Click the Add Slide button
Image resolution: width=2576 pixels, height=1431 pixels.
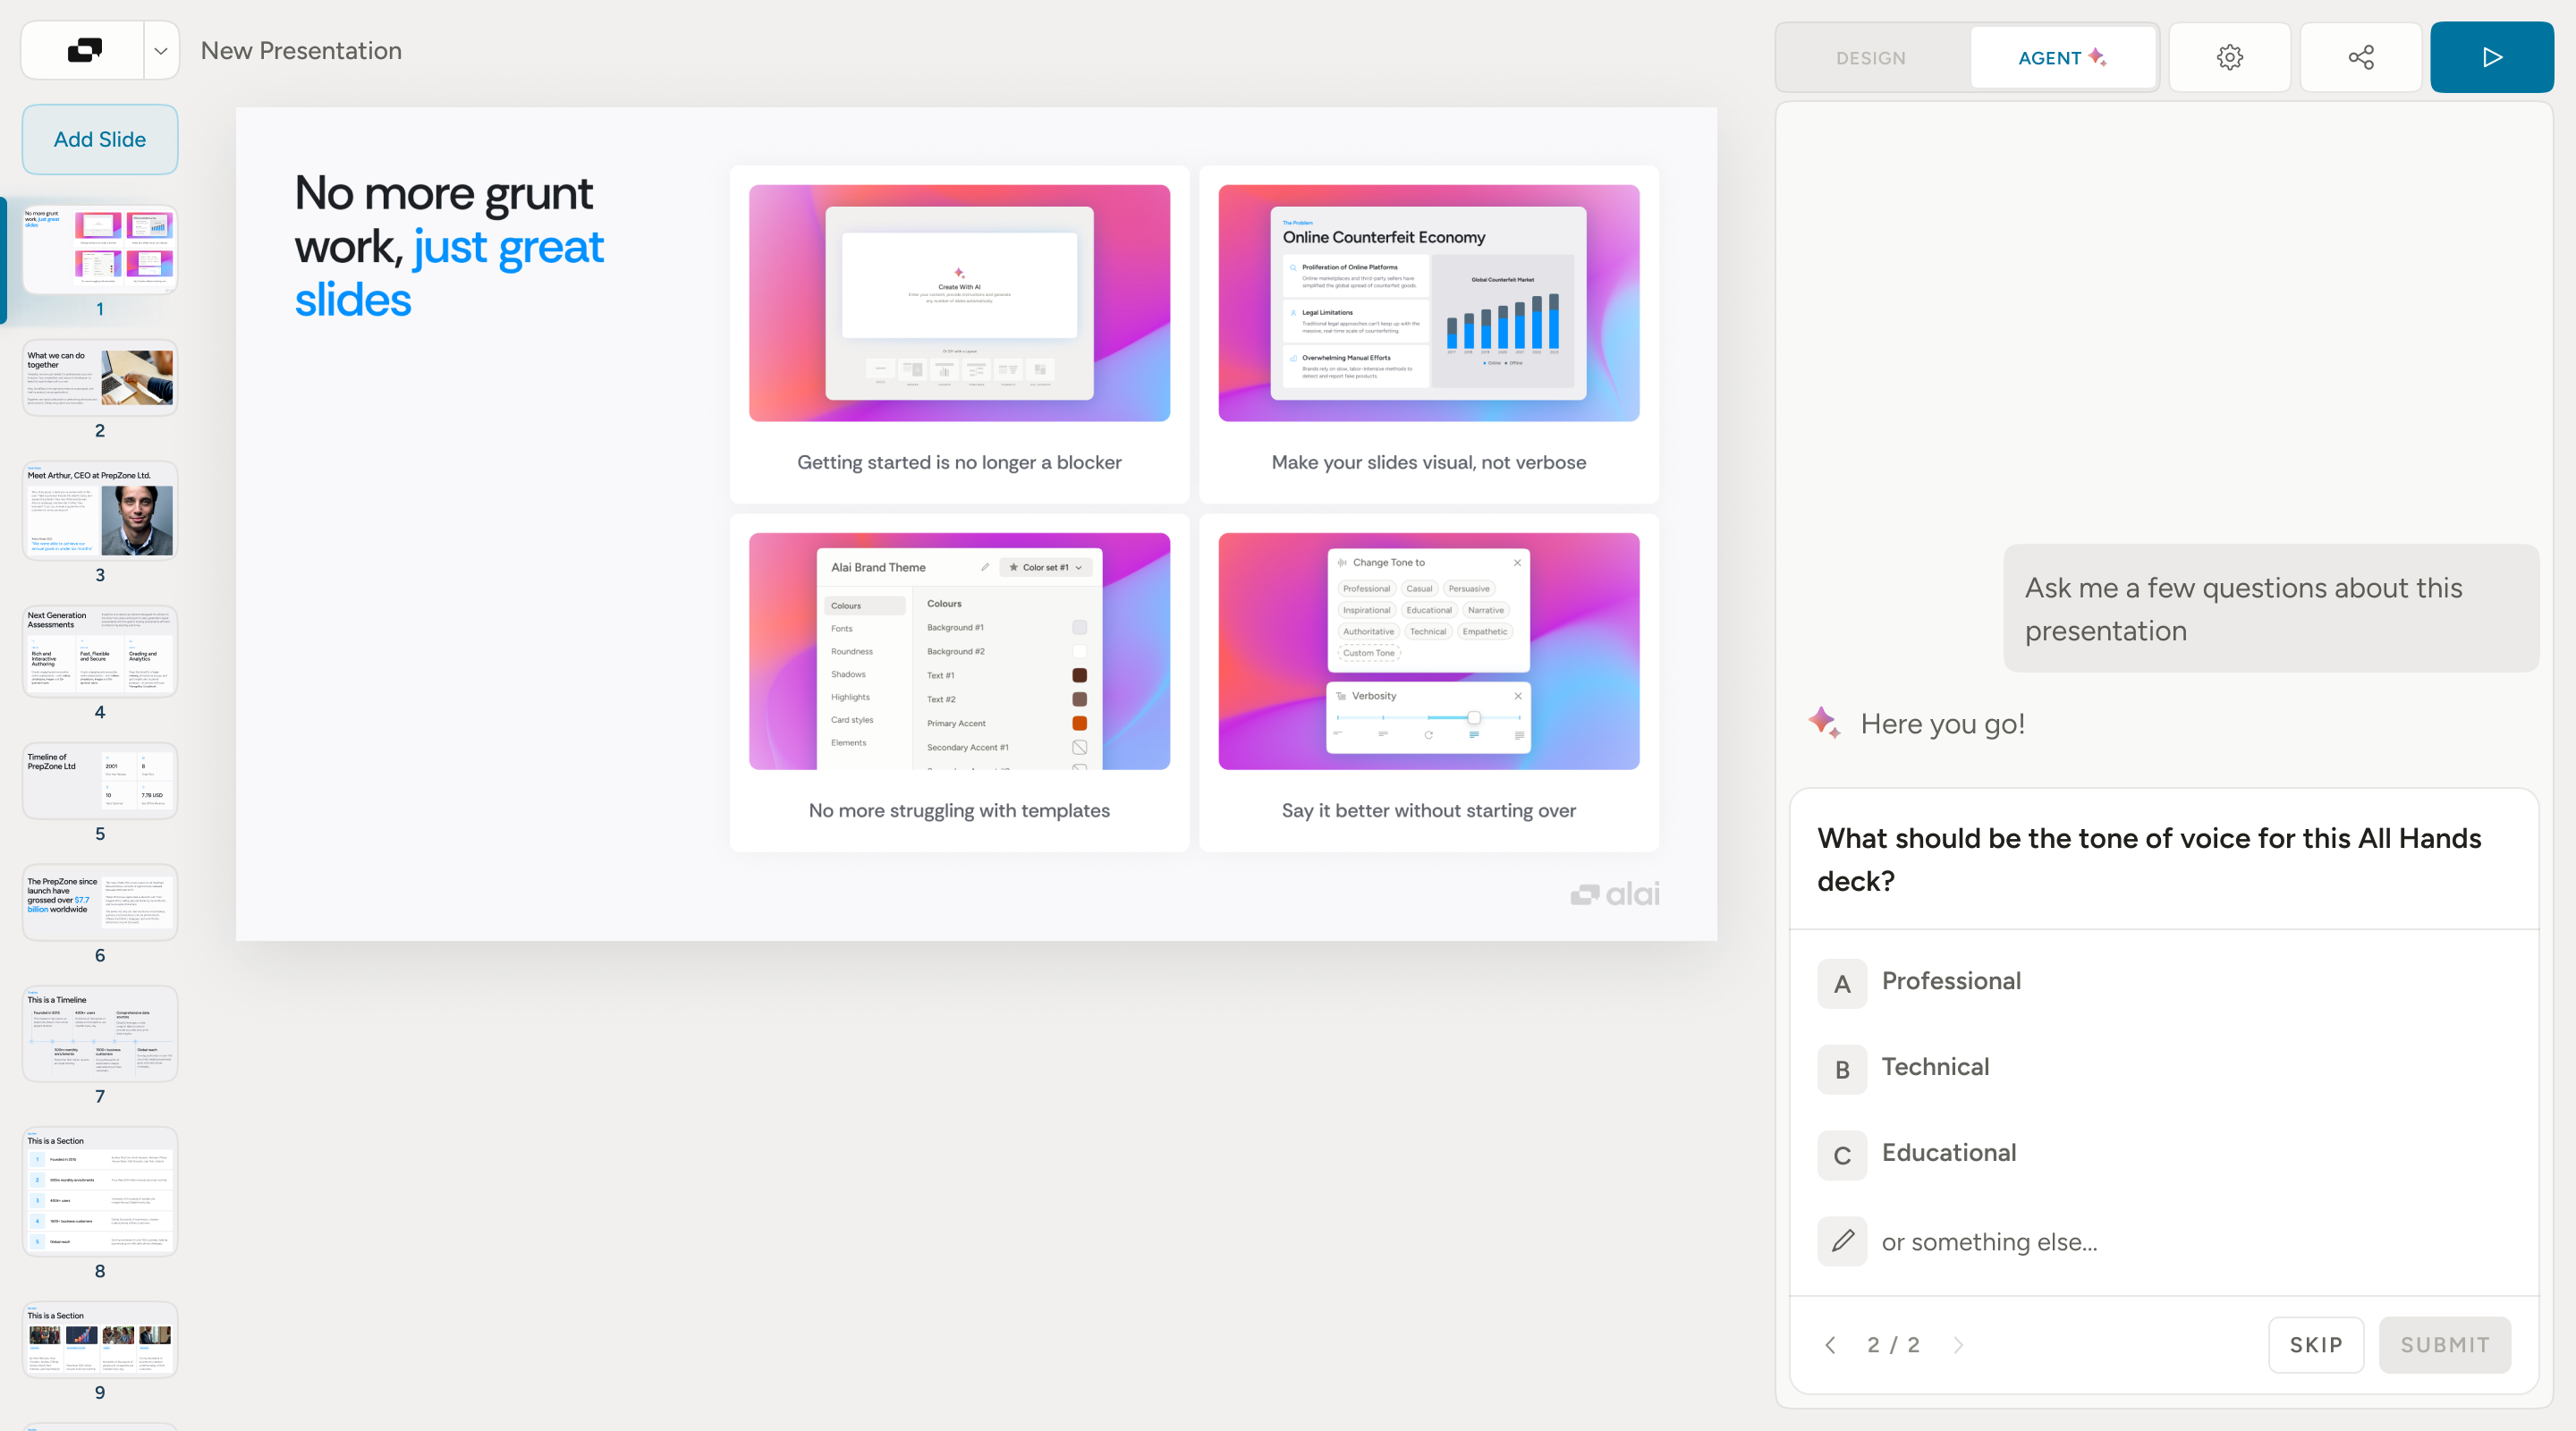coord(100,139)
